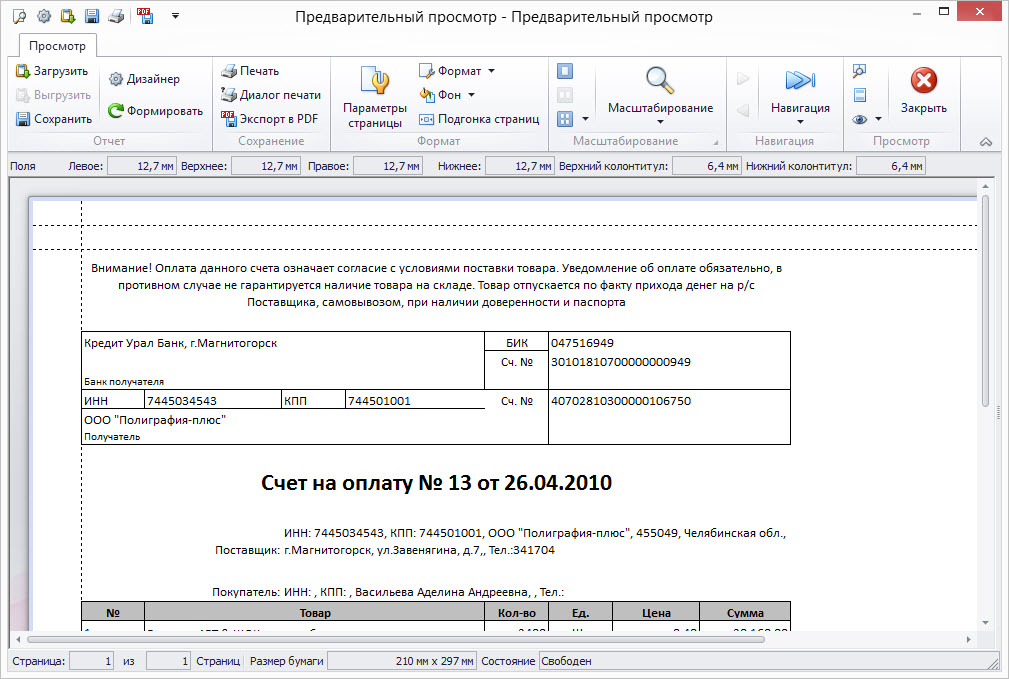Open the multi-page grid dropdown arrow
Screen dimensions: 1009x679
pyautogui.click(x=585, y=119)
